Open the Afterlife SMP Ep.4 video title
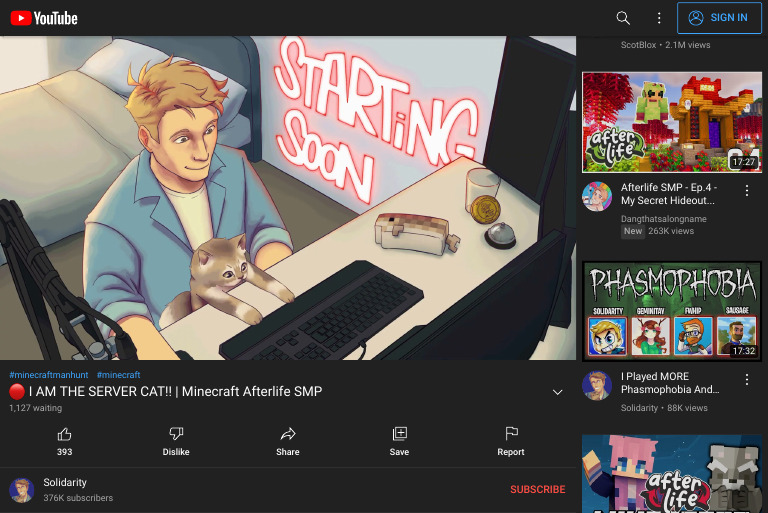 (669, 194)
